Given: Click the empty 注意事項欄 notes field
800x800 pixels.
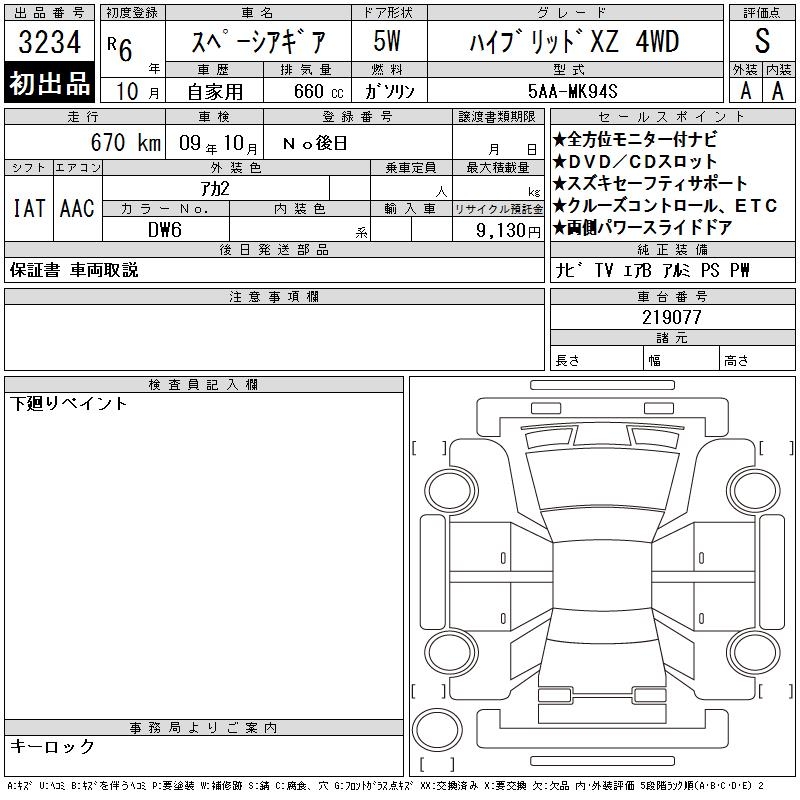Looking at the screenshot, I should 274,337.
